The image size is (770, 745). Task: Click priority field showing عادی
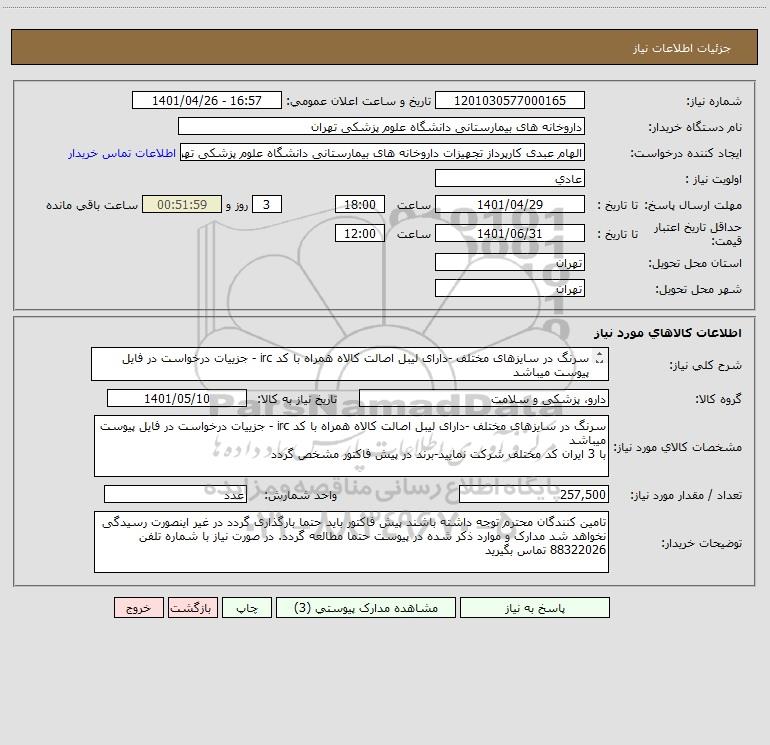tap(510, 178)
